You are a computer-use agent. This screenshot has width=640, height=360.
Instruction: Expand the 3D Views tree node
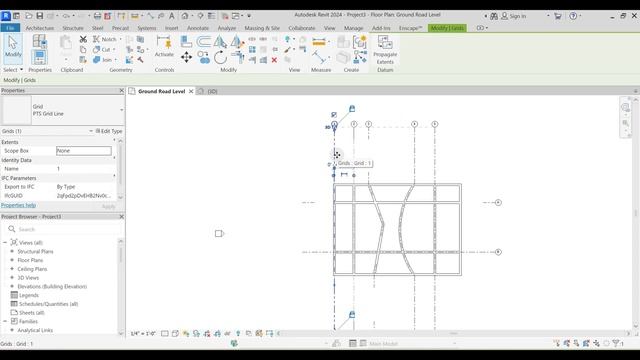[12, 278]
